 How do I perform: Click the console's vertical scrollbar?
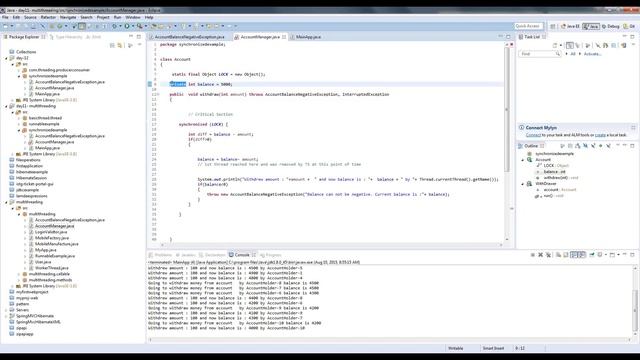pos(635,302)
